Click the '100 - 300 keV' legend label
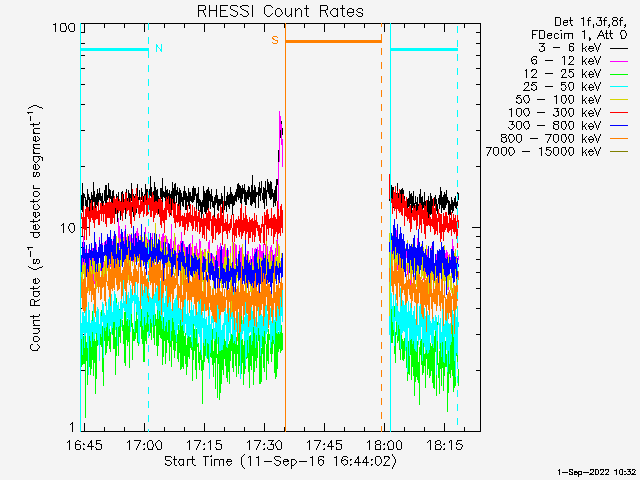640x480 pixels. tap(555, 113)
